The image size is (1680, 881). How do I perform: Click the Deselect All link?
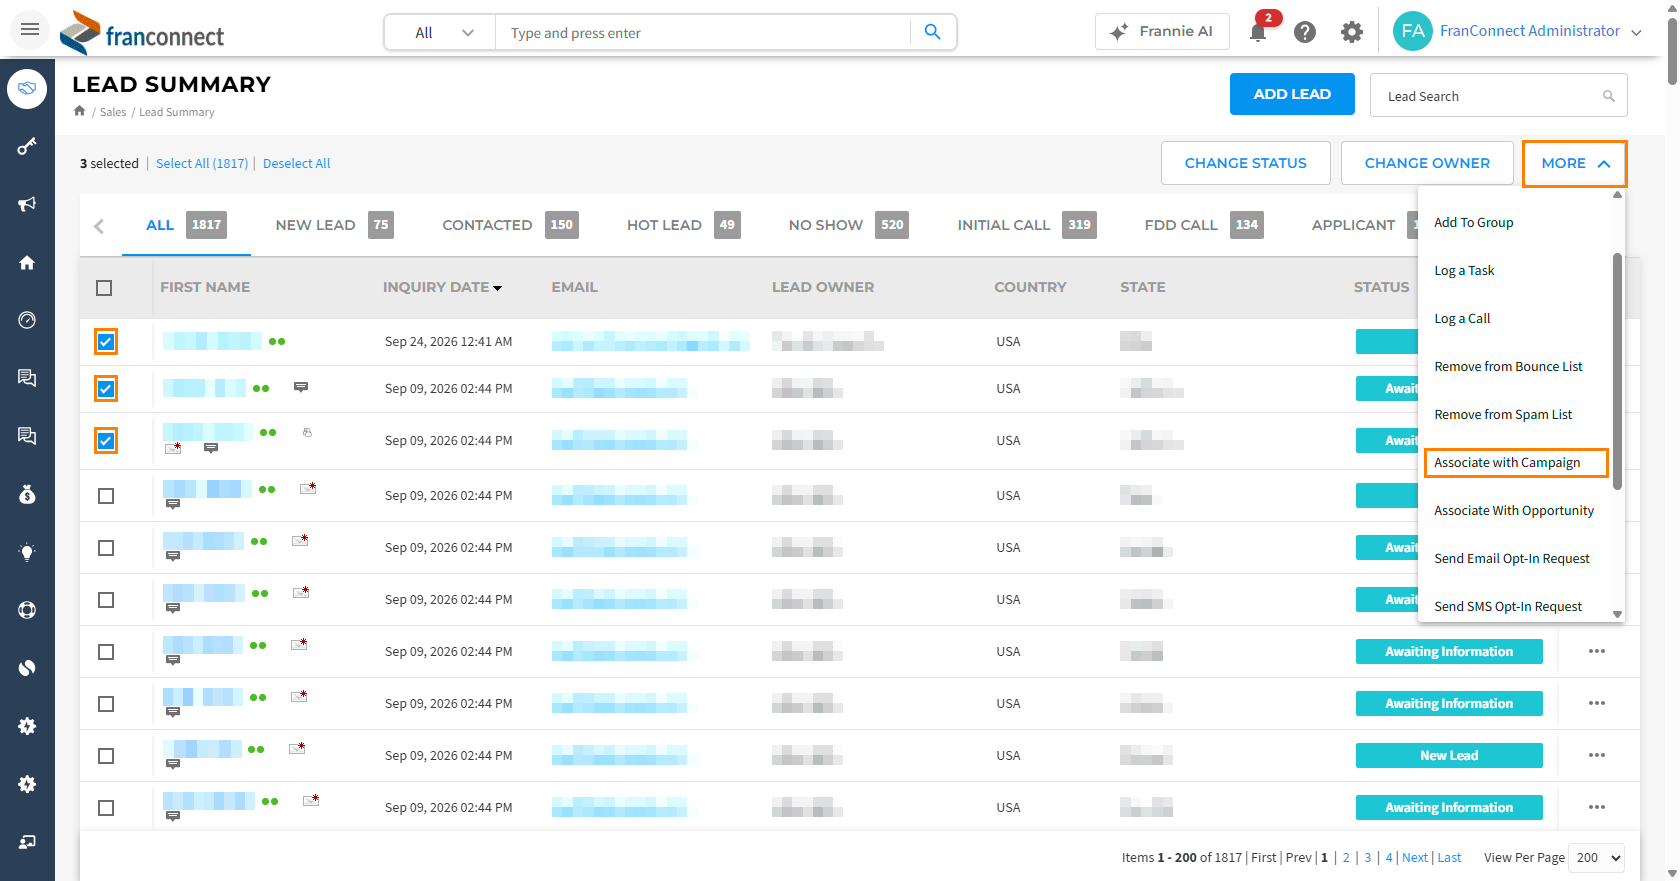pos(296,163)
